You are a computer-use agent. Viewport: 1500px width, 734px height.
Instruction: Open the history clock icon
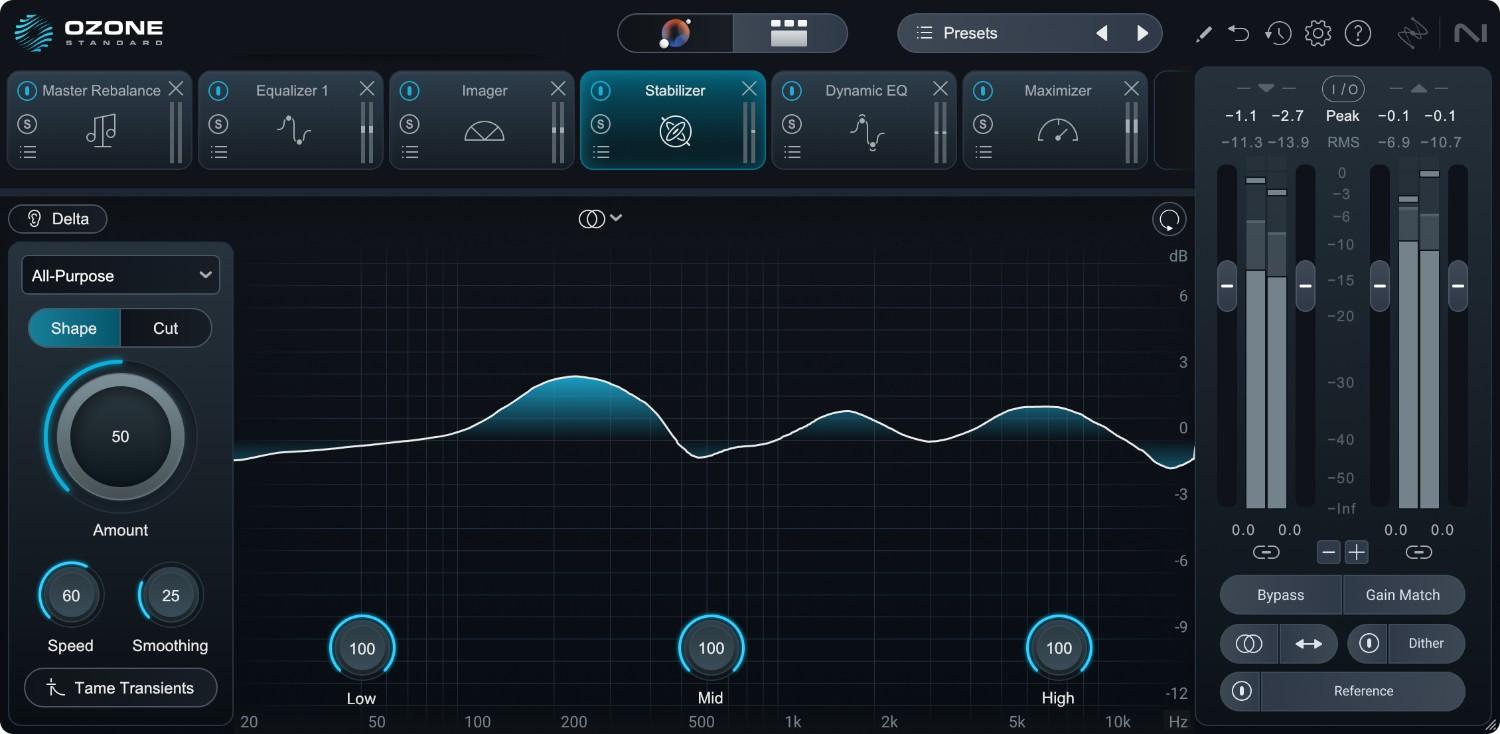(1278, 32)
